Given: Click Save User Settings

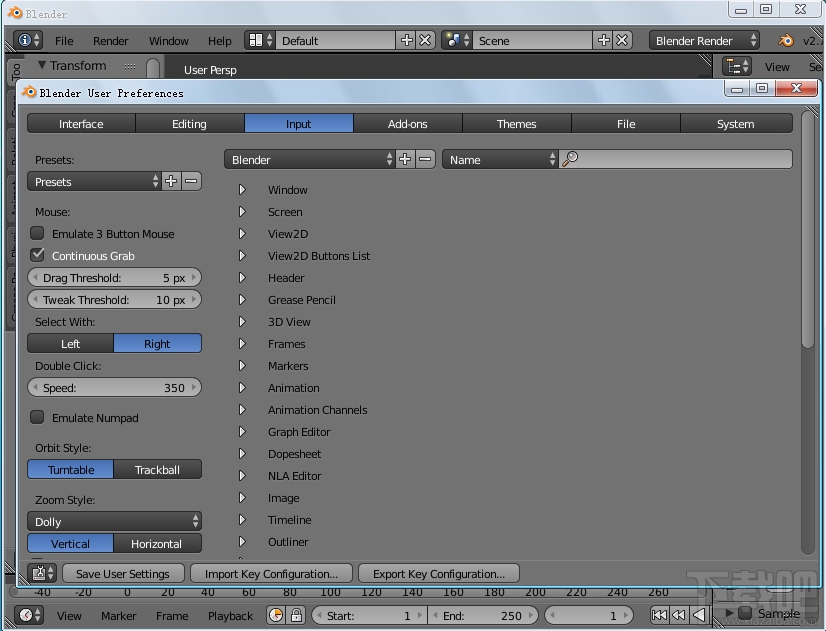Looking at the screenshot, I should point(122,573).
